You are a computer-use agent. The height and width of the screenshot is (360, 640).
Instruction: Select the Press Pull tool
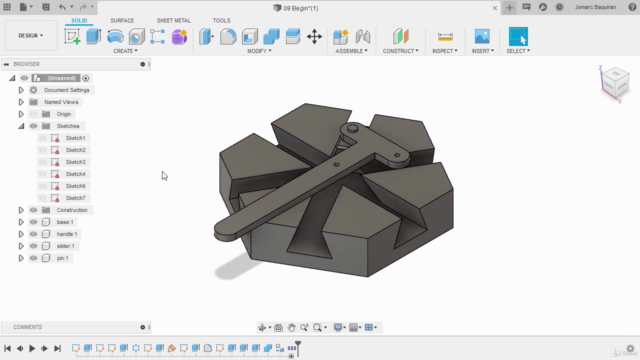point(206,36)
